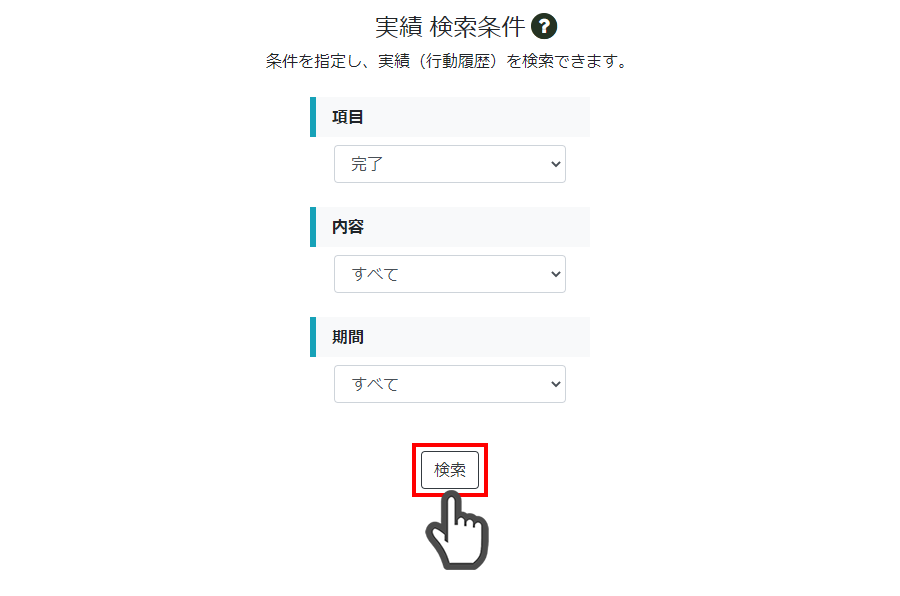Image resolution: width=900 pixels, height=596 pixels.
Task: Select the 項目 section header
Action: (x=450, y=117)
